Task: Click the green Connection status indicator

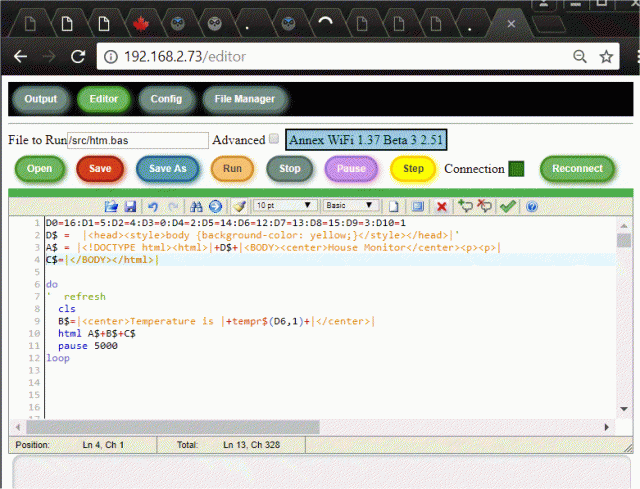Action: [x=516, y=169]
